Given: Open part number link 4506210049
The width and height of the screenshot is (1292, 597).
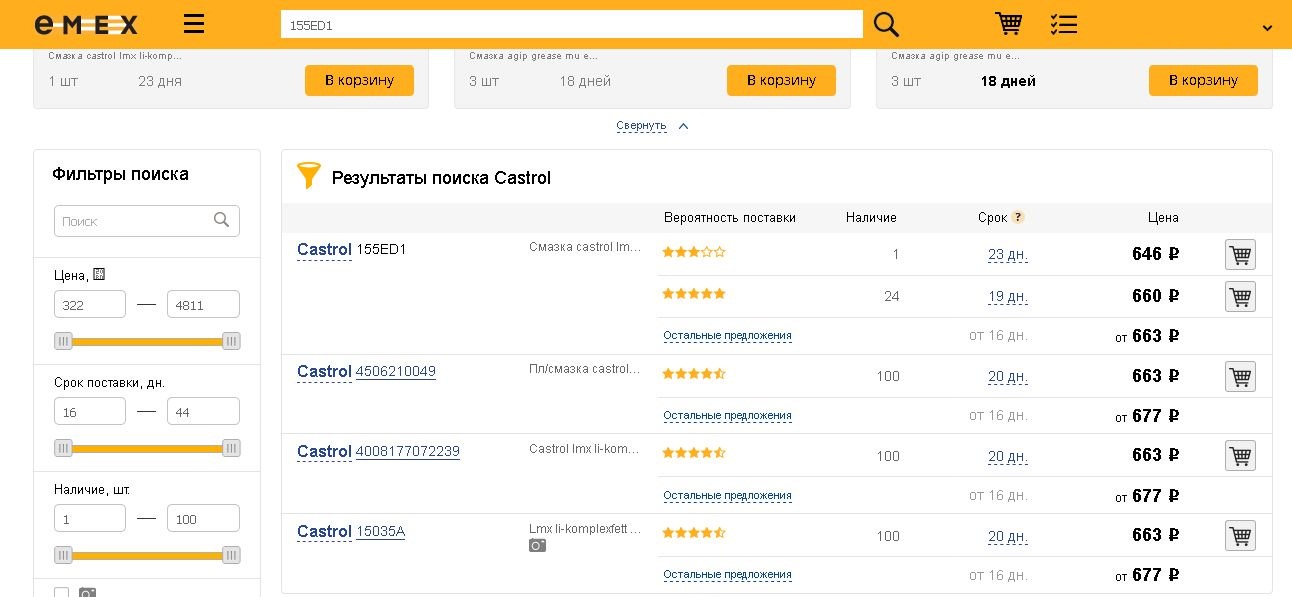Looking at the screenshot, I should pos(396,371).
